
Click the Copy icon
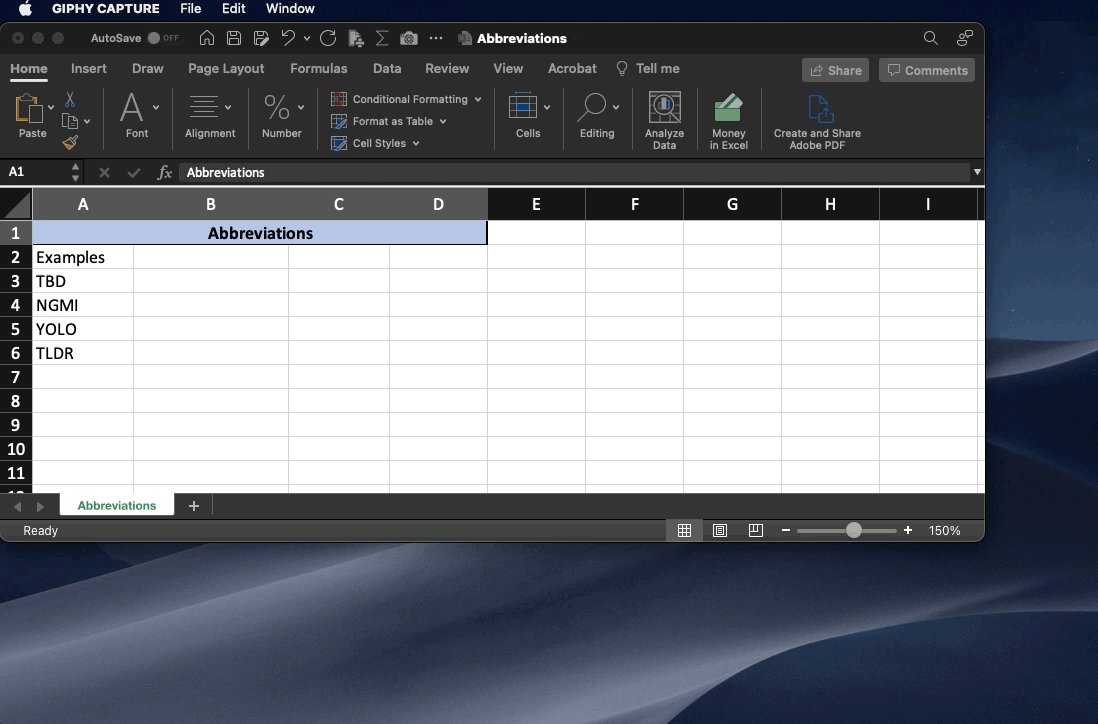tap(70, 121)
